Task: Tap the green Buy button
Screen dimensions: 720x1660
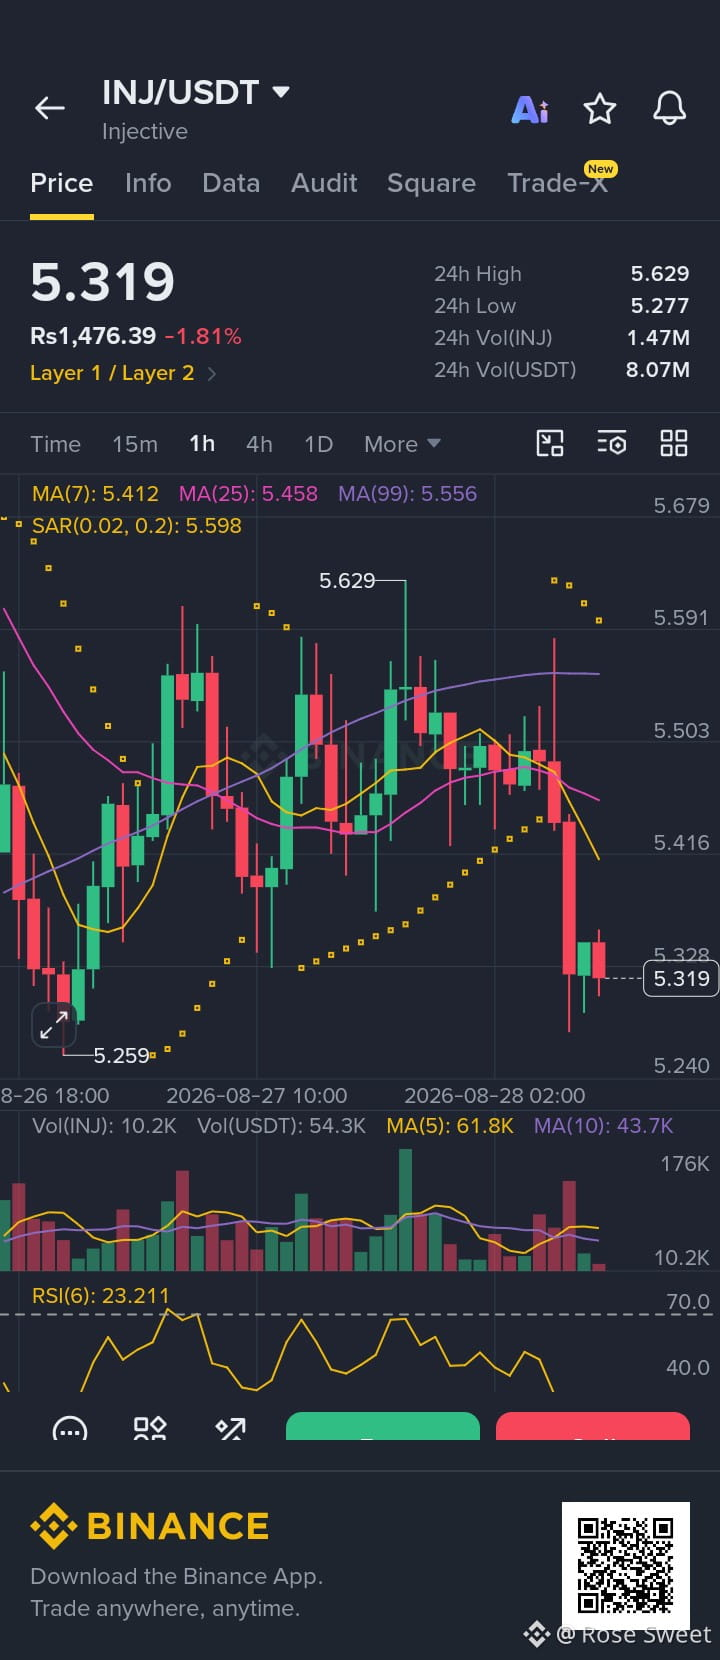Action: pos(383,1427)
